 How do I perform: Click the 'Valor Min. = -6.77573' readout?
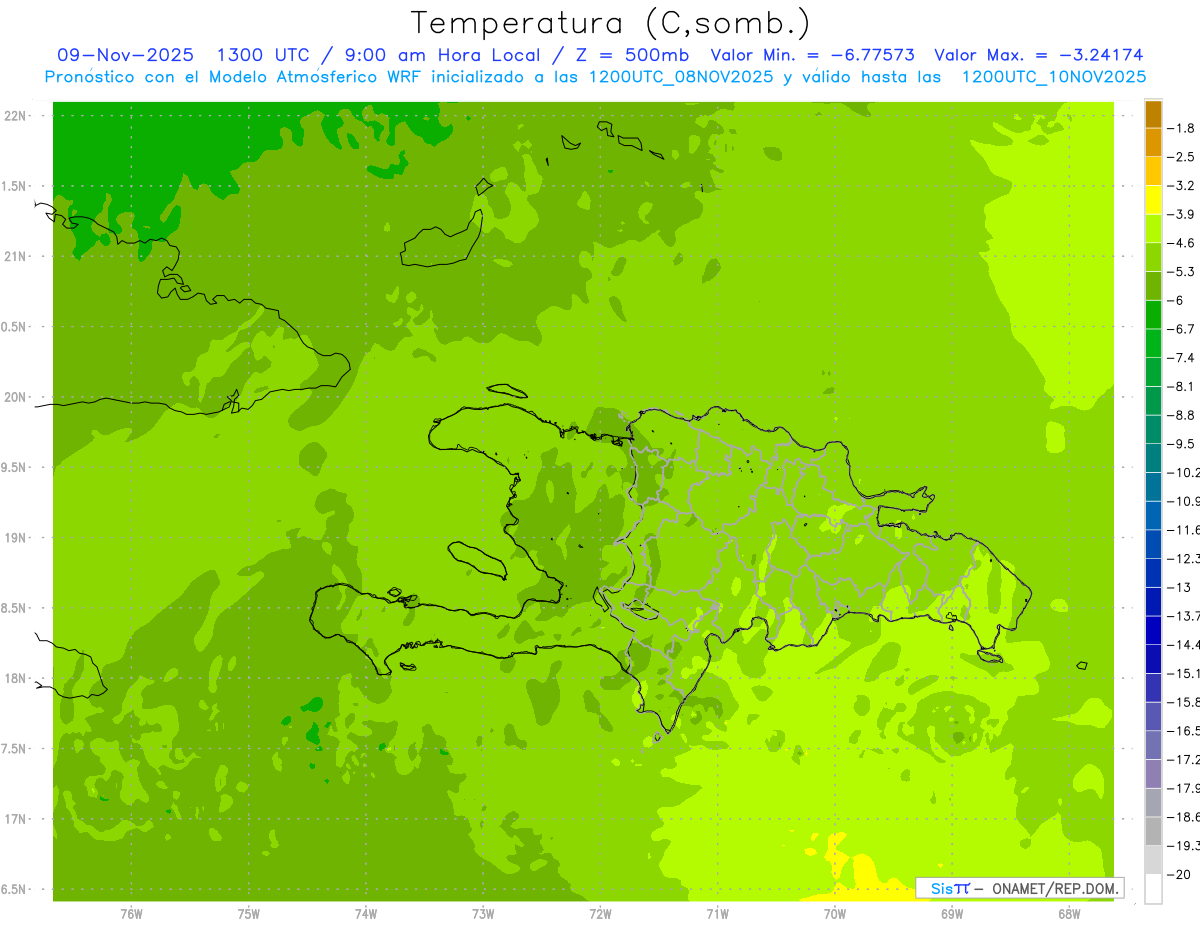812,56
